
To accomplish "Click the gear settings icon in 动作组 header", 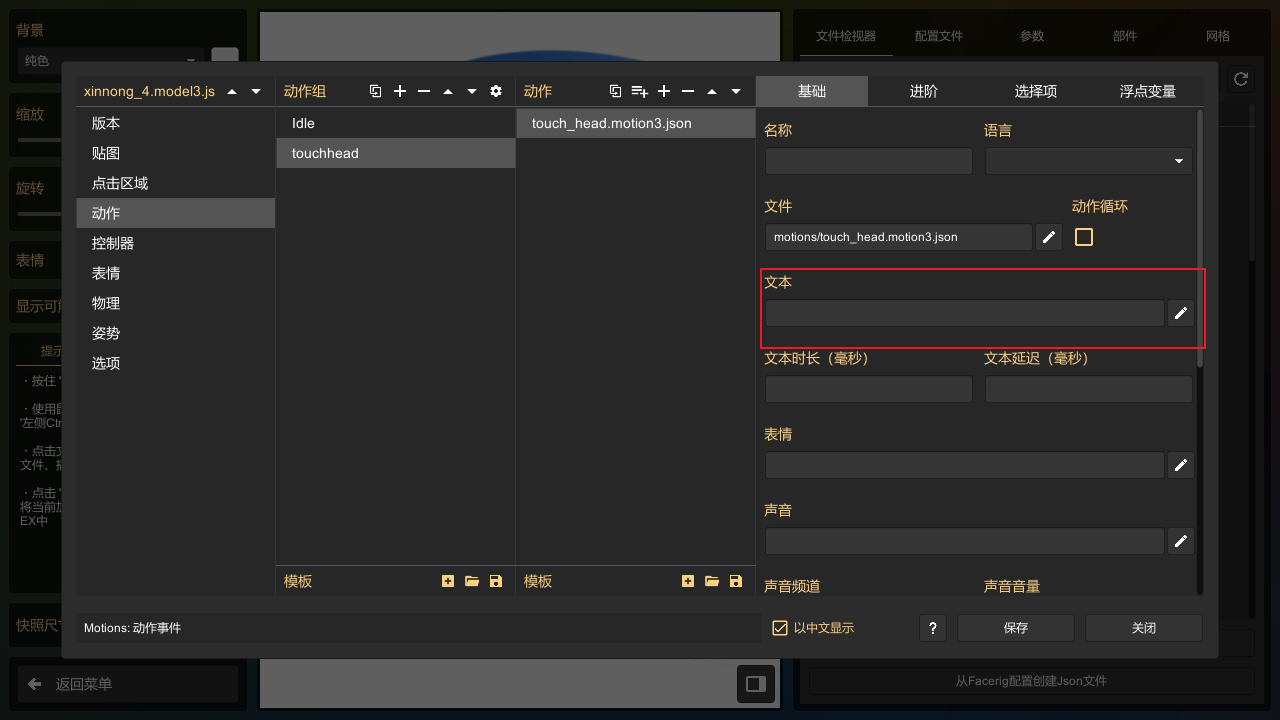I will coord(496,91).
